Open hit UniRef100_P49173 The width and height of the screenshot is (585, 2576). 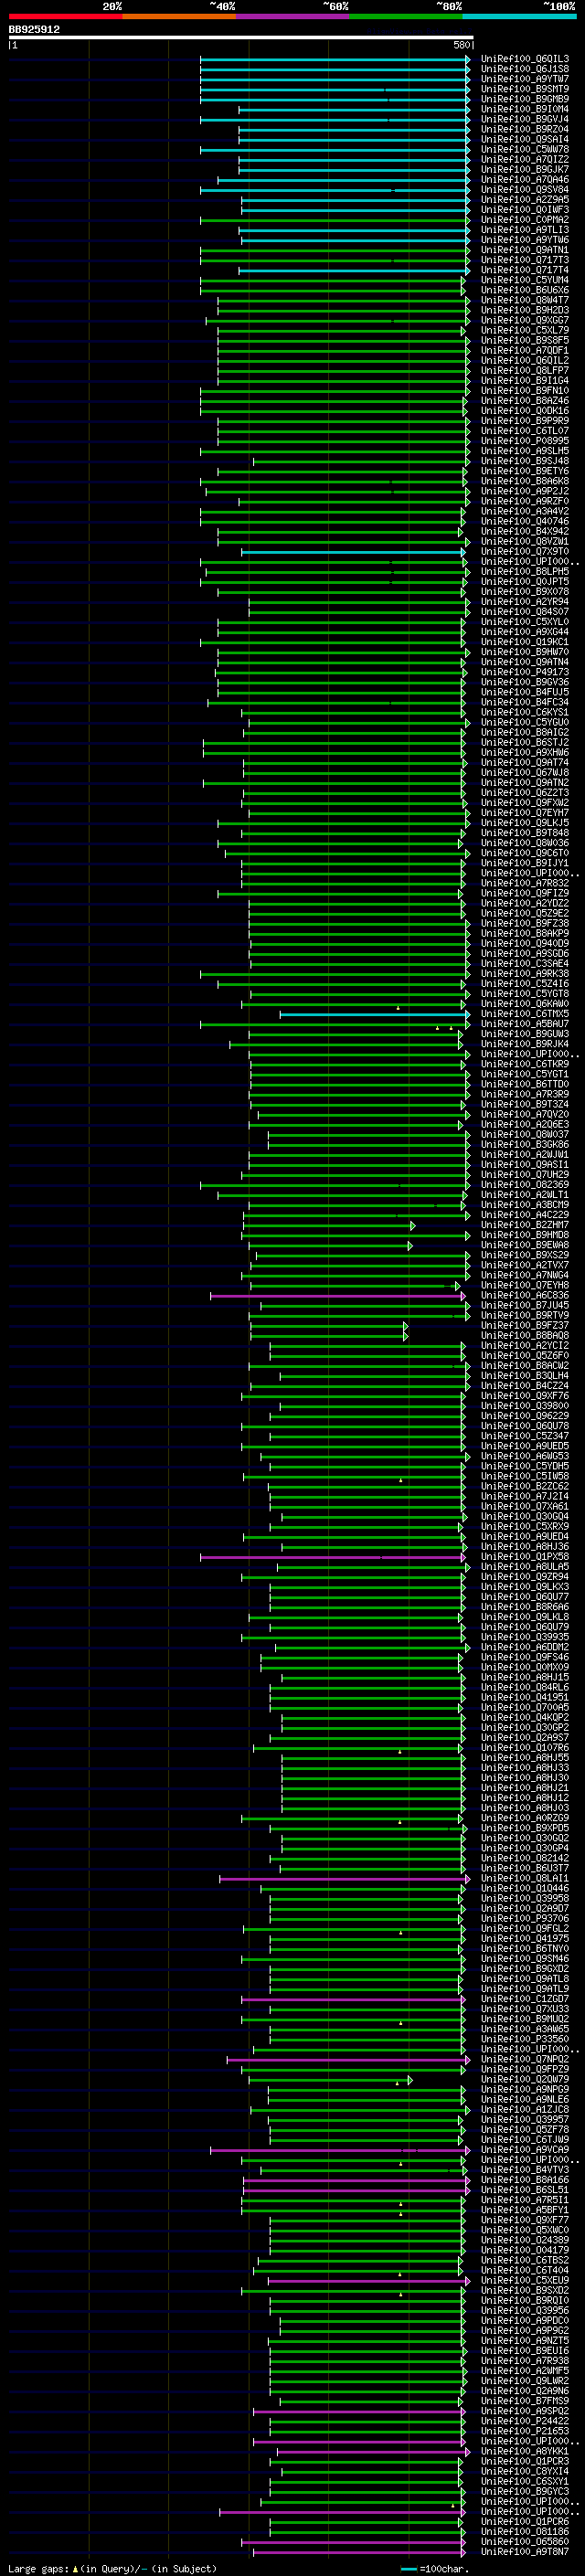525,673
